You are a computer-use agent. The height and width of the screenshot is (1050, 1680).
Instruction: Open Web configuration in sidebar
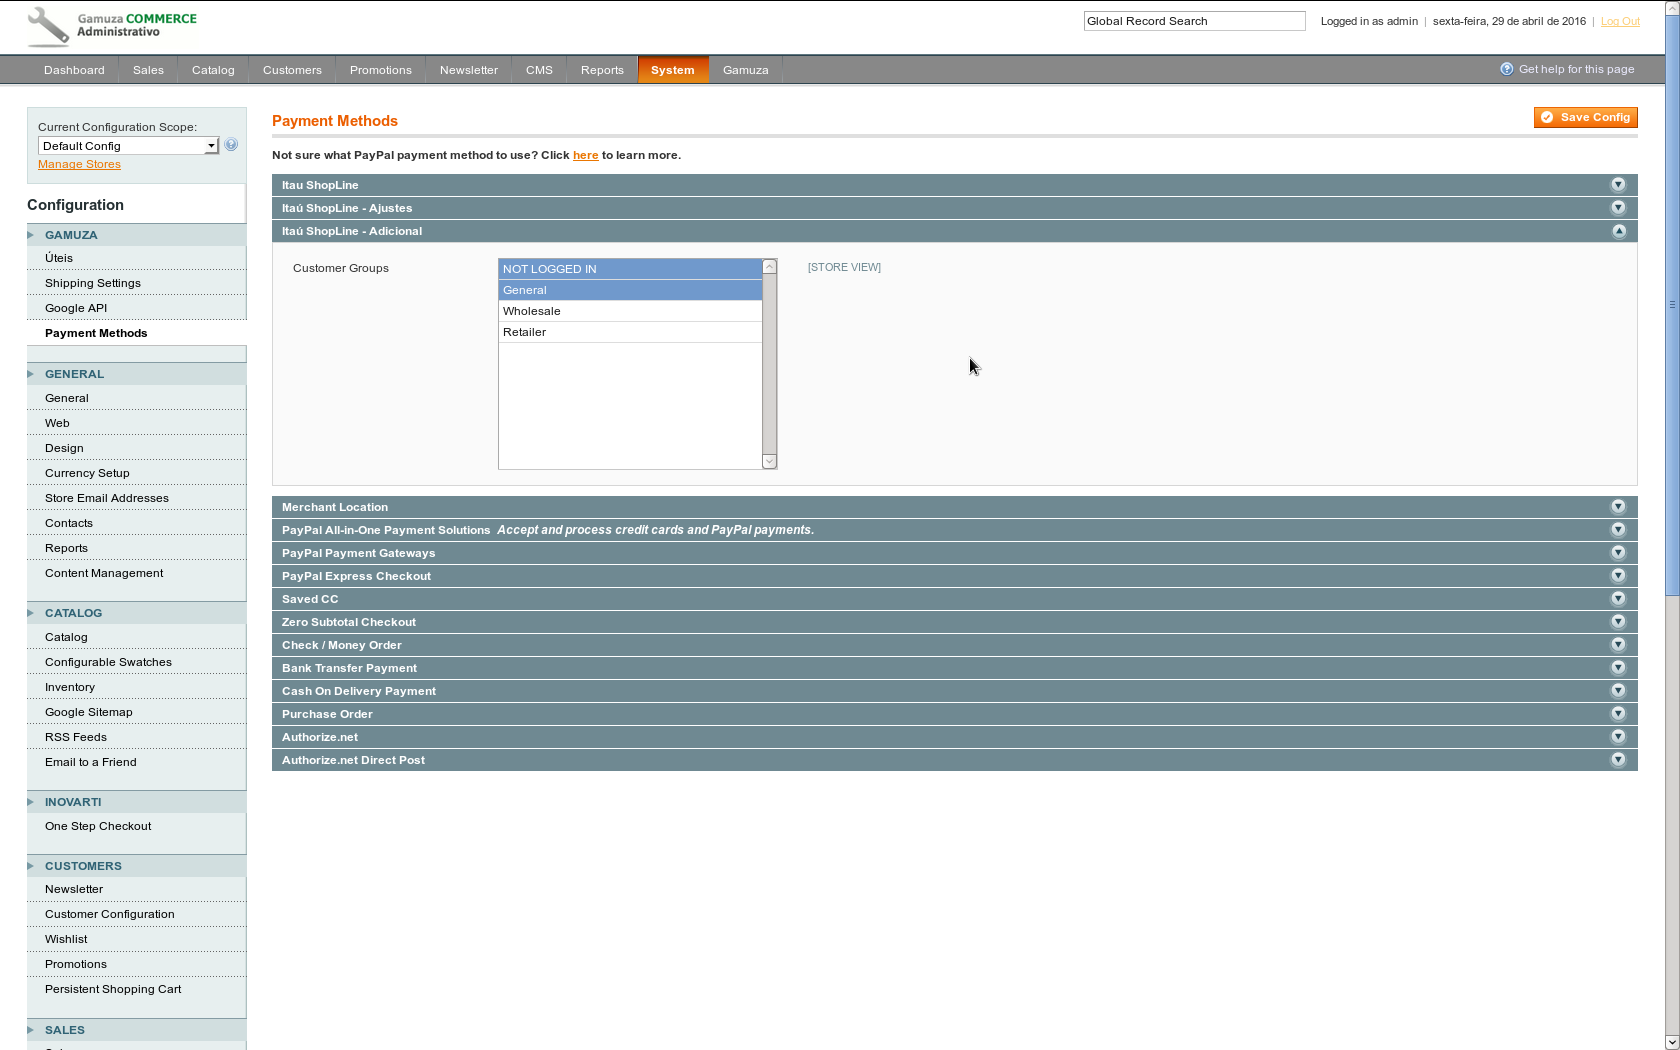coord(57,423)
